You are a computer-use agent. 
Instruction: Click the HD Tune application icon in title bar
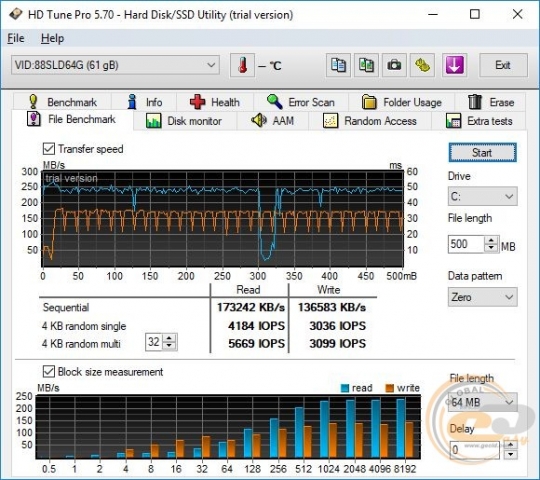[15, 14]
